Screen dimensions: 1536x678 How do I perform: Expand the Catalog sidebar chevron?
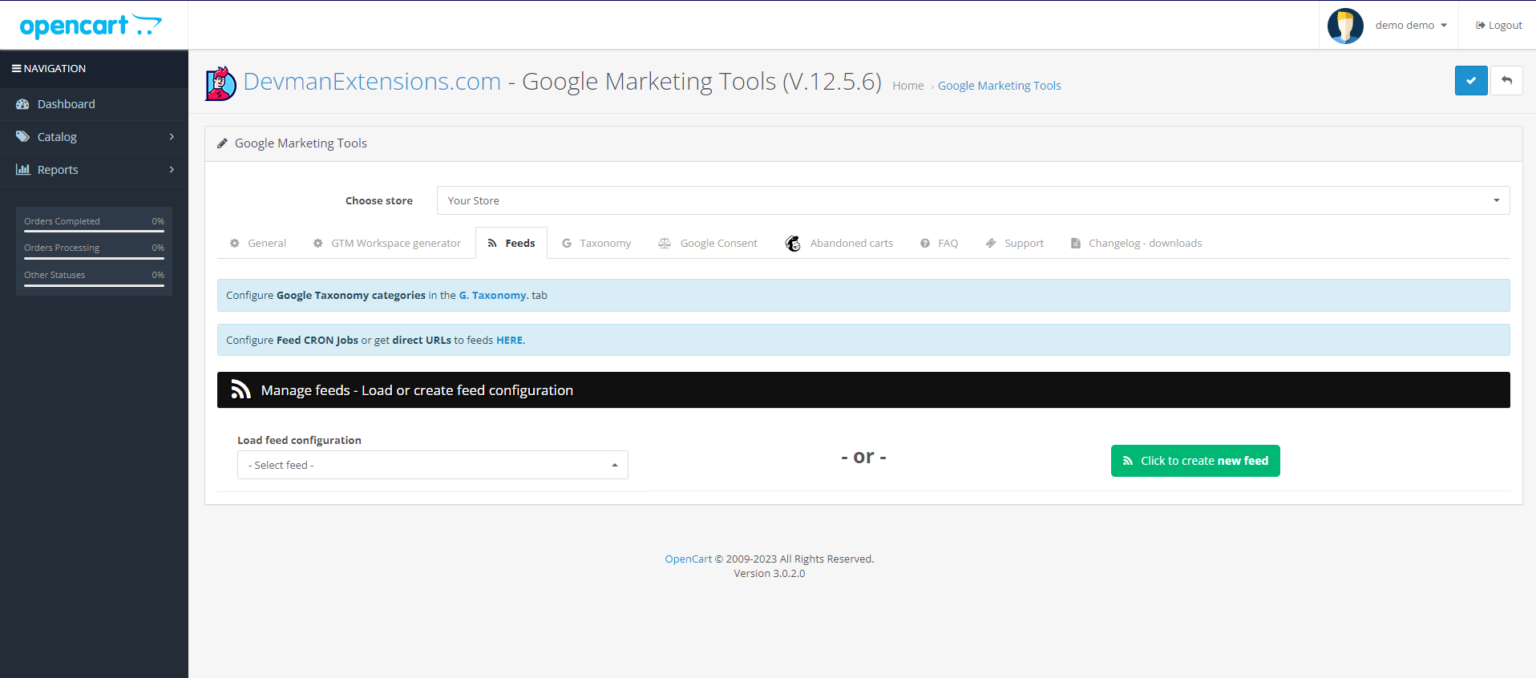point(171,136)
